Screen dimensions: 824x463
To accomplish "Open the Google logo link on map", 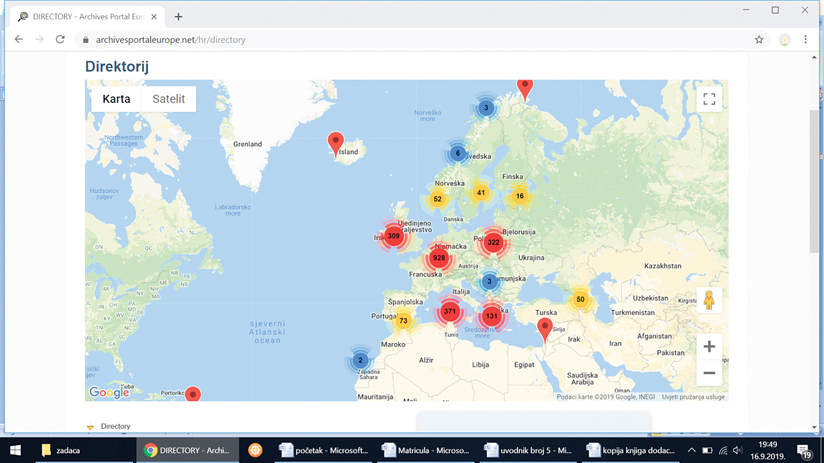I will tap(109, 392).
